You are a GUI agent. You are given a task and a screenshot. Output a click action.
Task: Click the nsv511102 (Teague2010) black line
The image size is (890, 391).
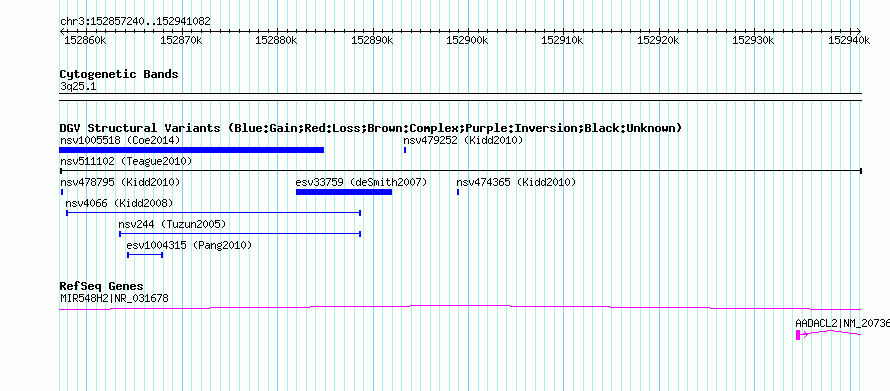click(460, 171)
